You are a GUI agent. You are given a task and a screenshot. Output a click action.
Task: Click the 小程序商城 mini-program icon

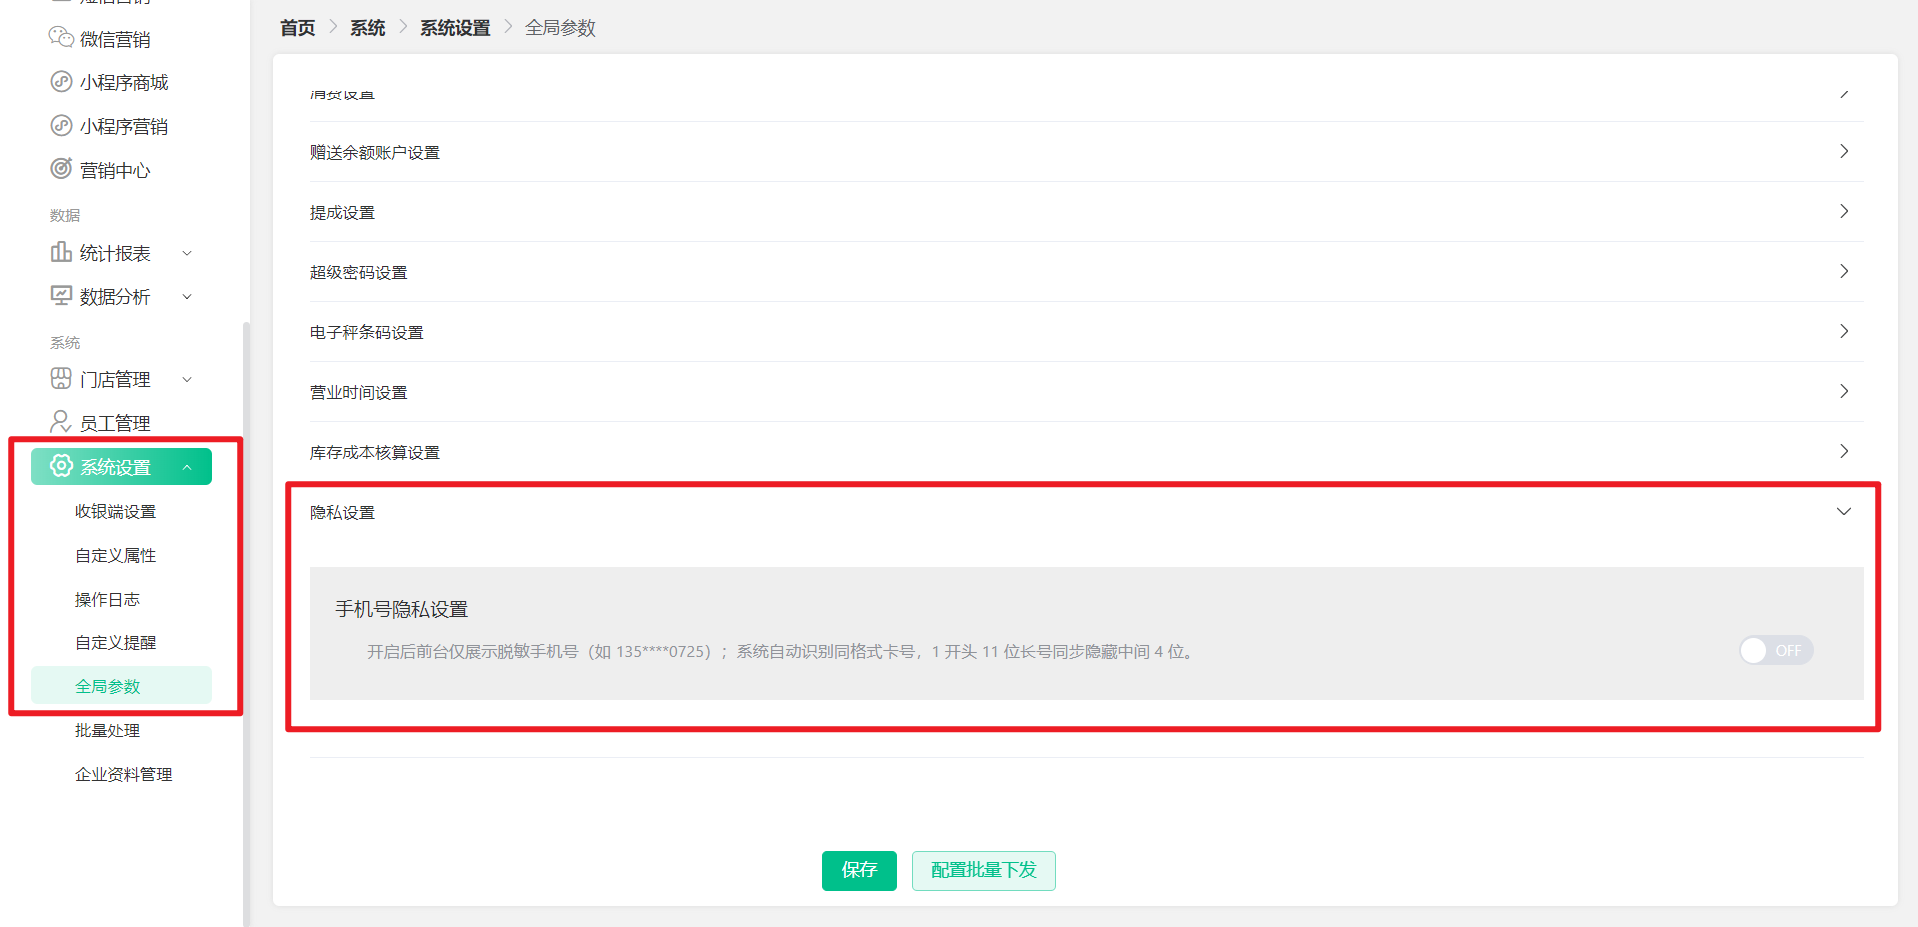click(x=61, y=81)
